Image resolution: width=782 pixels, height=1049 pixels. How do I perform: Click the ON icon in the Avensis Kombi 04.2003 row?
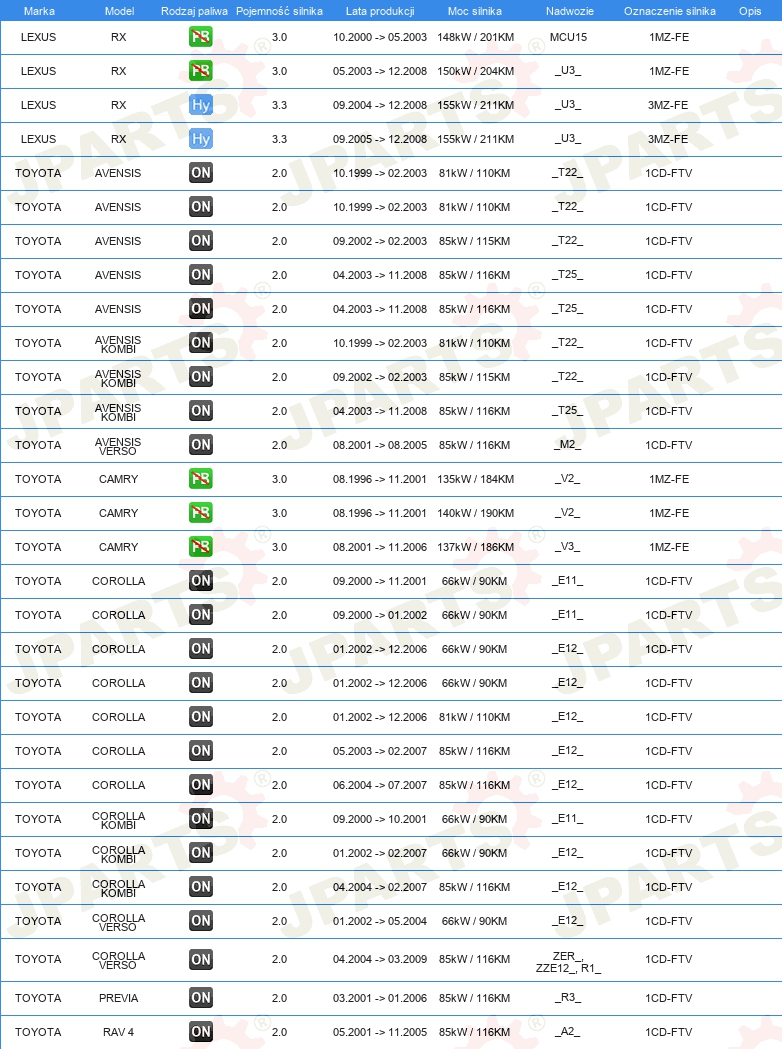[x=201, y=411]
